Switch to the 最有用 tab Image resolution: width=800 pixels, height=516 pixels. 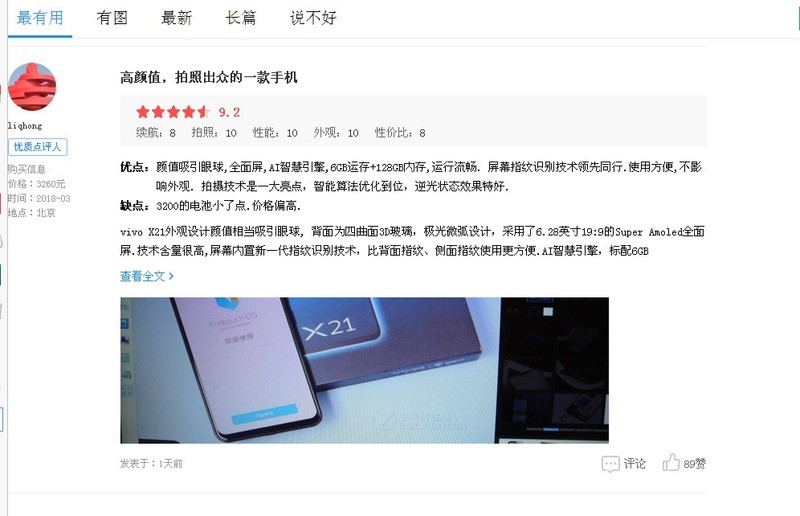40,18
